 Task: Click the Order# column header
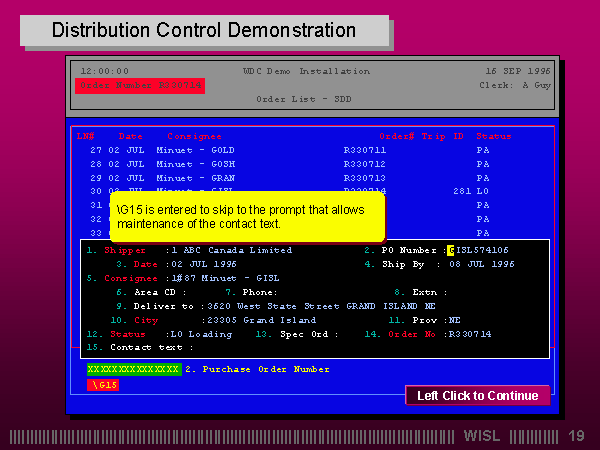click(x=397, y=136)
